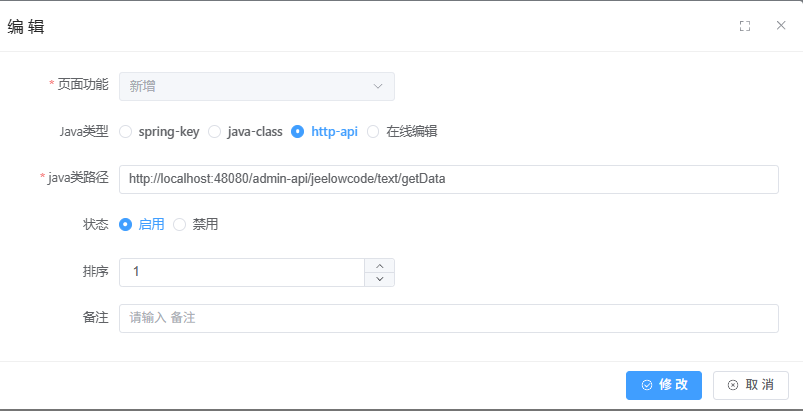Click the 备注 remark input field
Screen dimensions: 803x411
pos(448,318)
